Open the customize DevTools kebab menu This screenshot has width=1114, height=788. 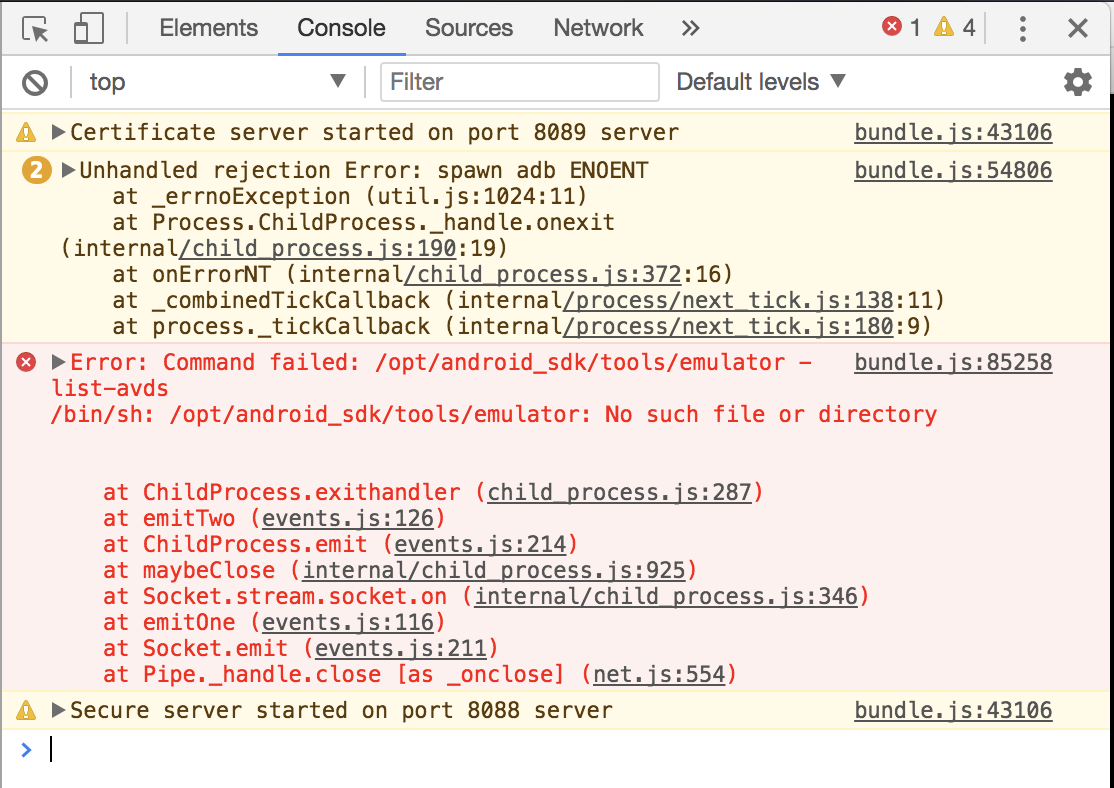(x=1022, y=28)
